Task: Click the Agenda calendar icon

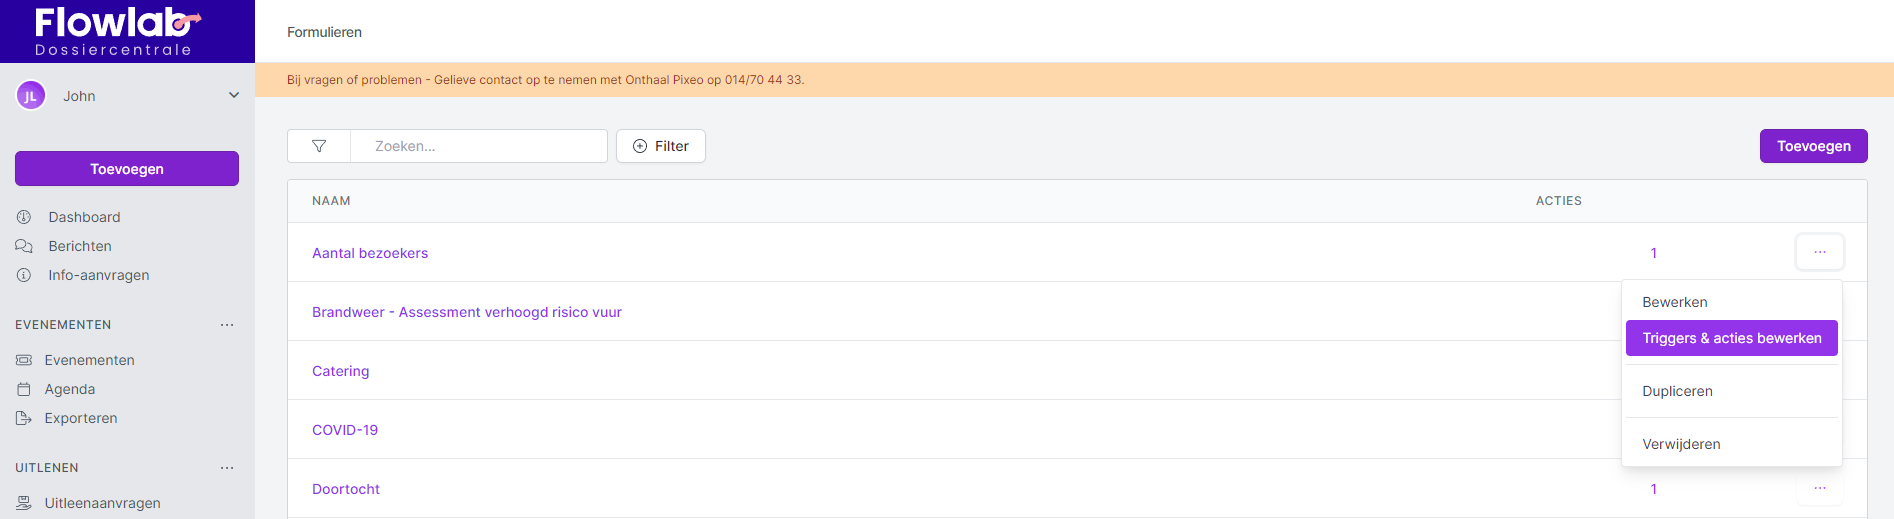Action: 24,389
